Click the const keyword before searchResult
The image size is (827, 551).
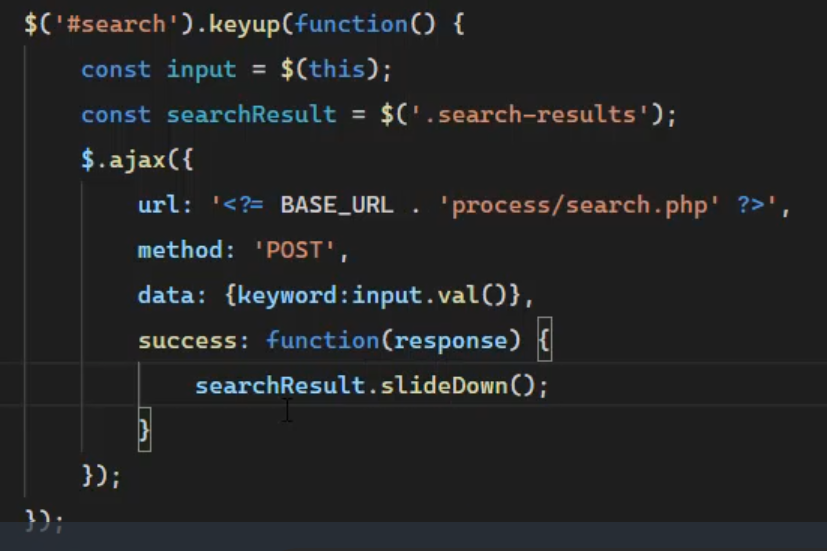116,115
